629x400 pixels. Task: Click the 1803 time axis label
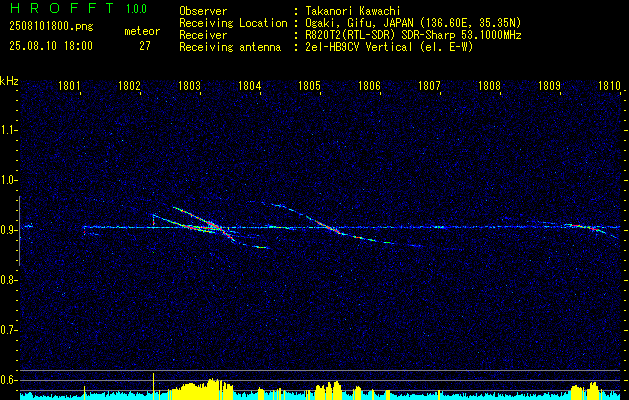pyautogui.click(x=189, y=85)
